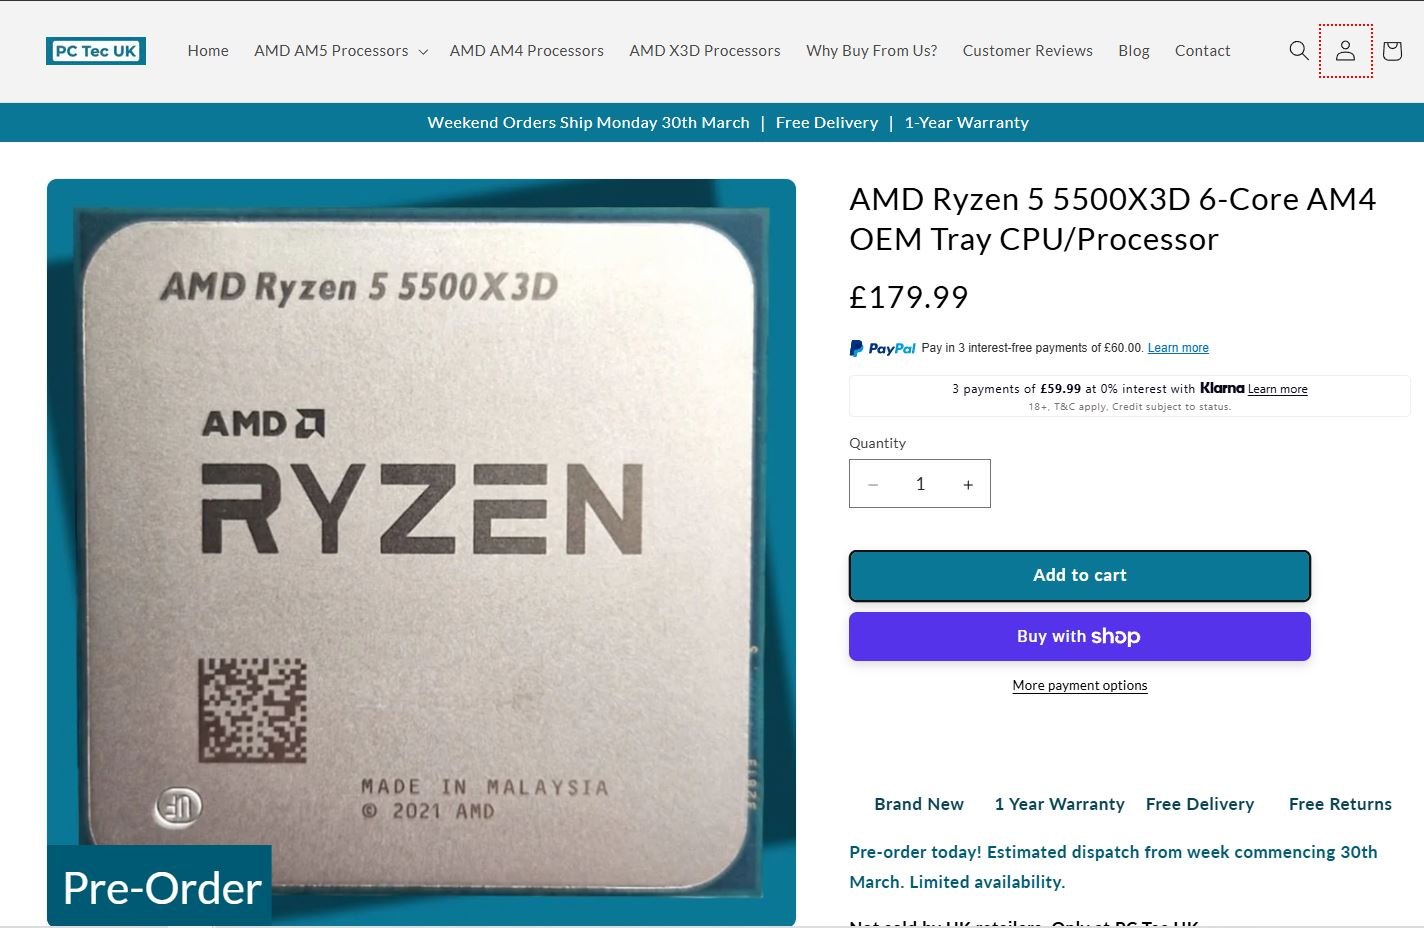1424x928 pixels.
Task: Open the search magnifier icon
Action: click(x=1299, y=51)
